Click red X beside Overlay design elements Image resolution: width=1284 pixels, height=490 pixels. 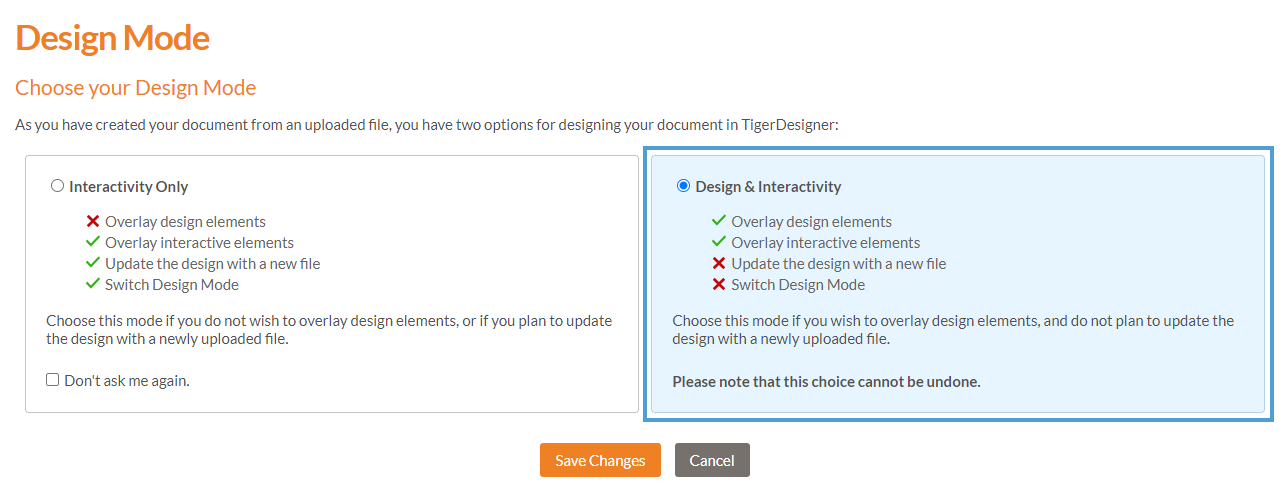[x=93, y=222]
